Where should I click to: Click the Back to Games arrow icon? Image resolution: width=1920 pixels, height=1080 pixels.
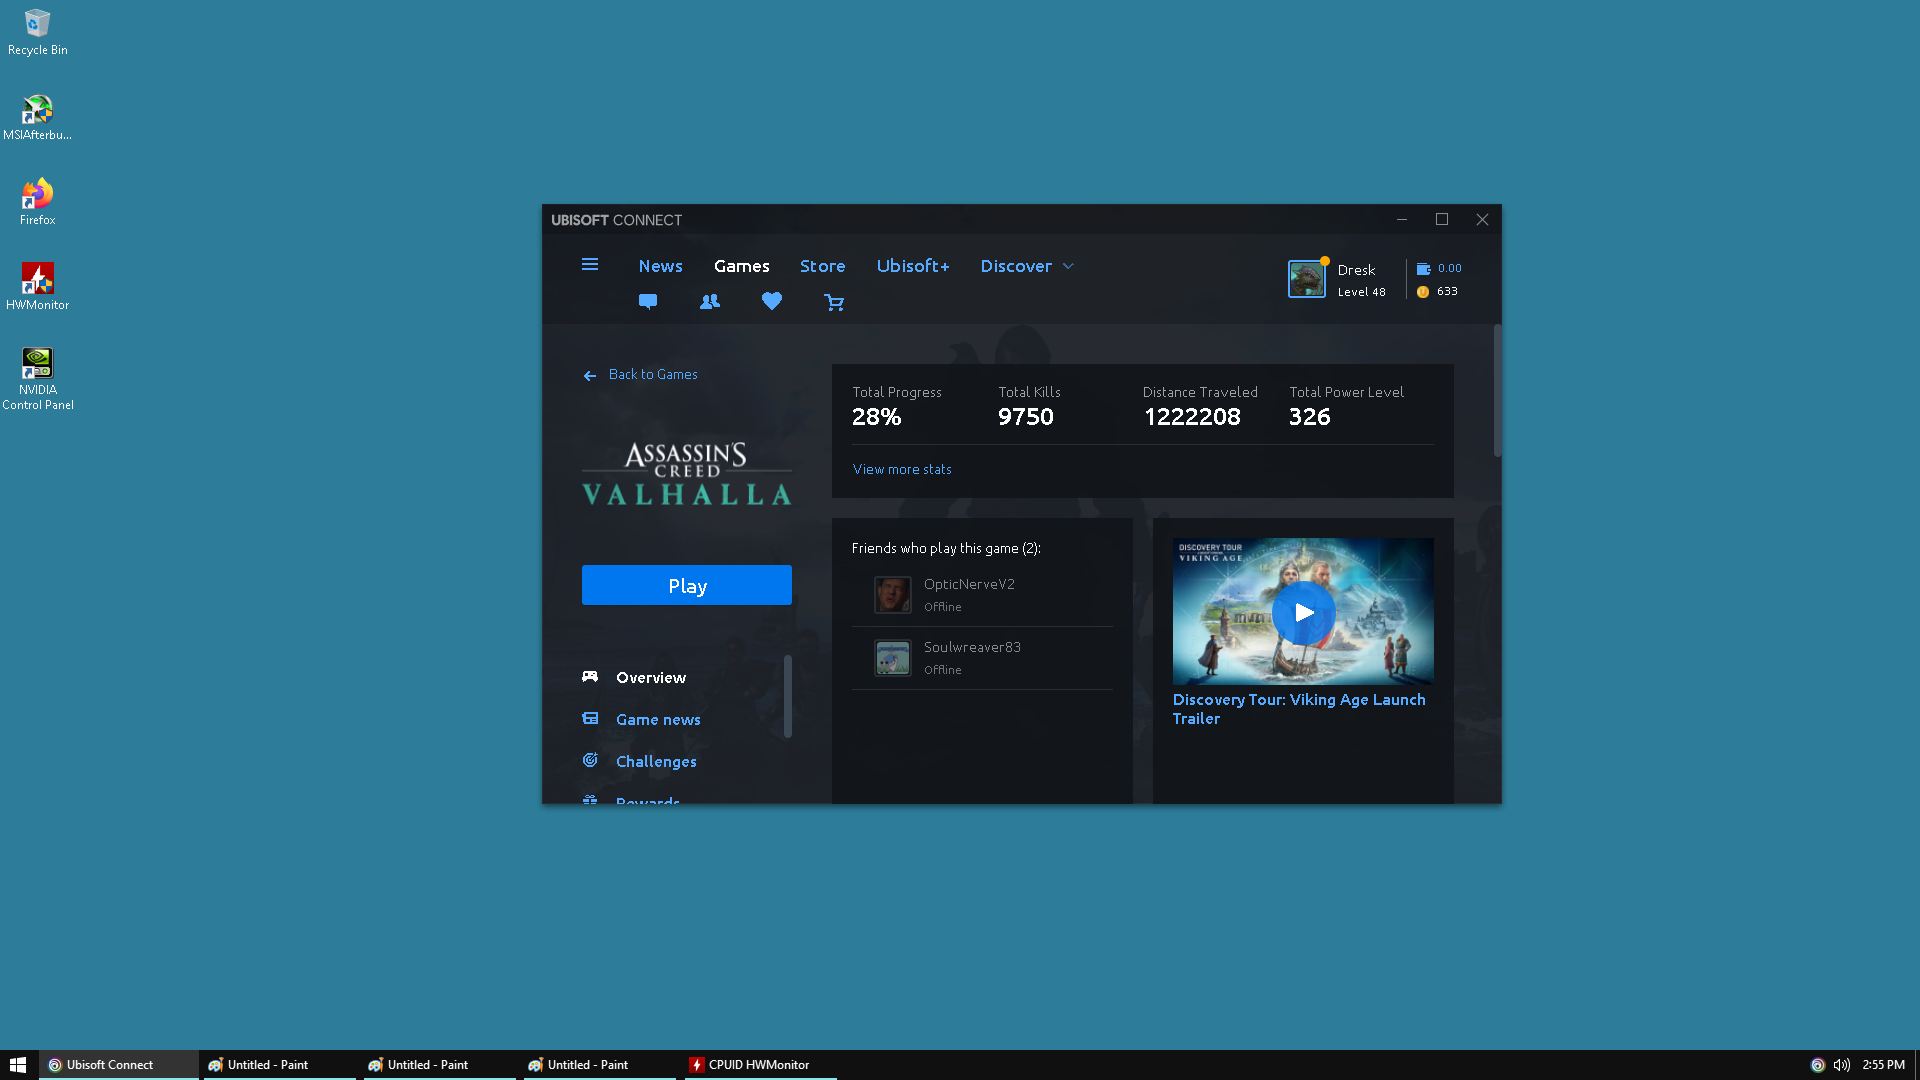590,376
